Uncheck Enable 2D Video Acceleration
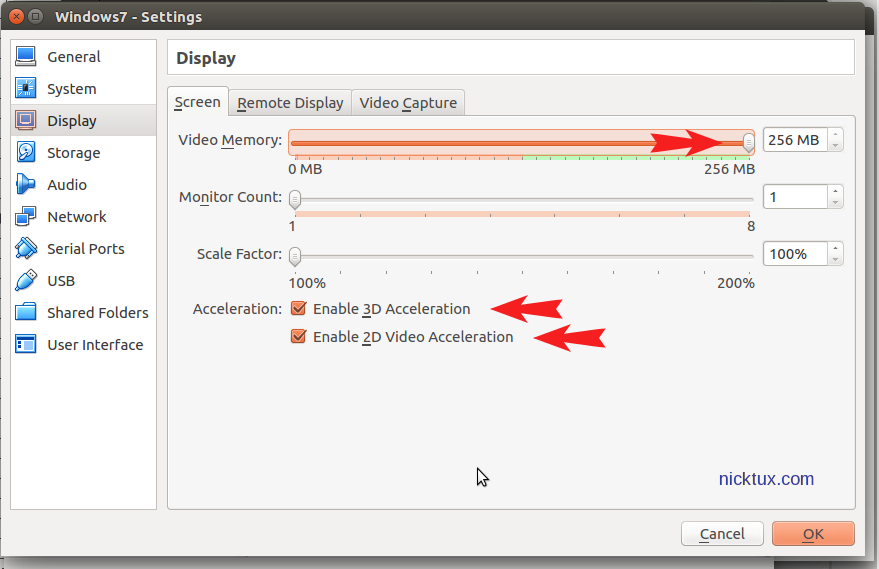 (298, 337)
